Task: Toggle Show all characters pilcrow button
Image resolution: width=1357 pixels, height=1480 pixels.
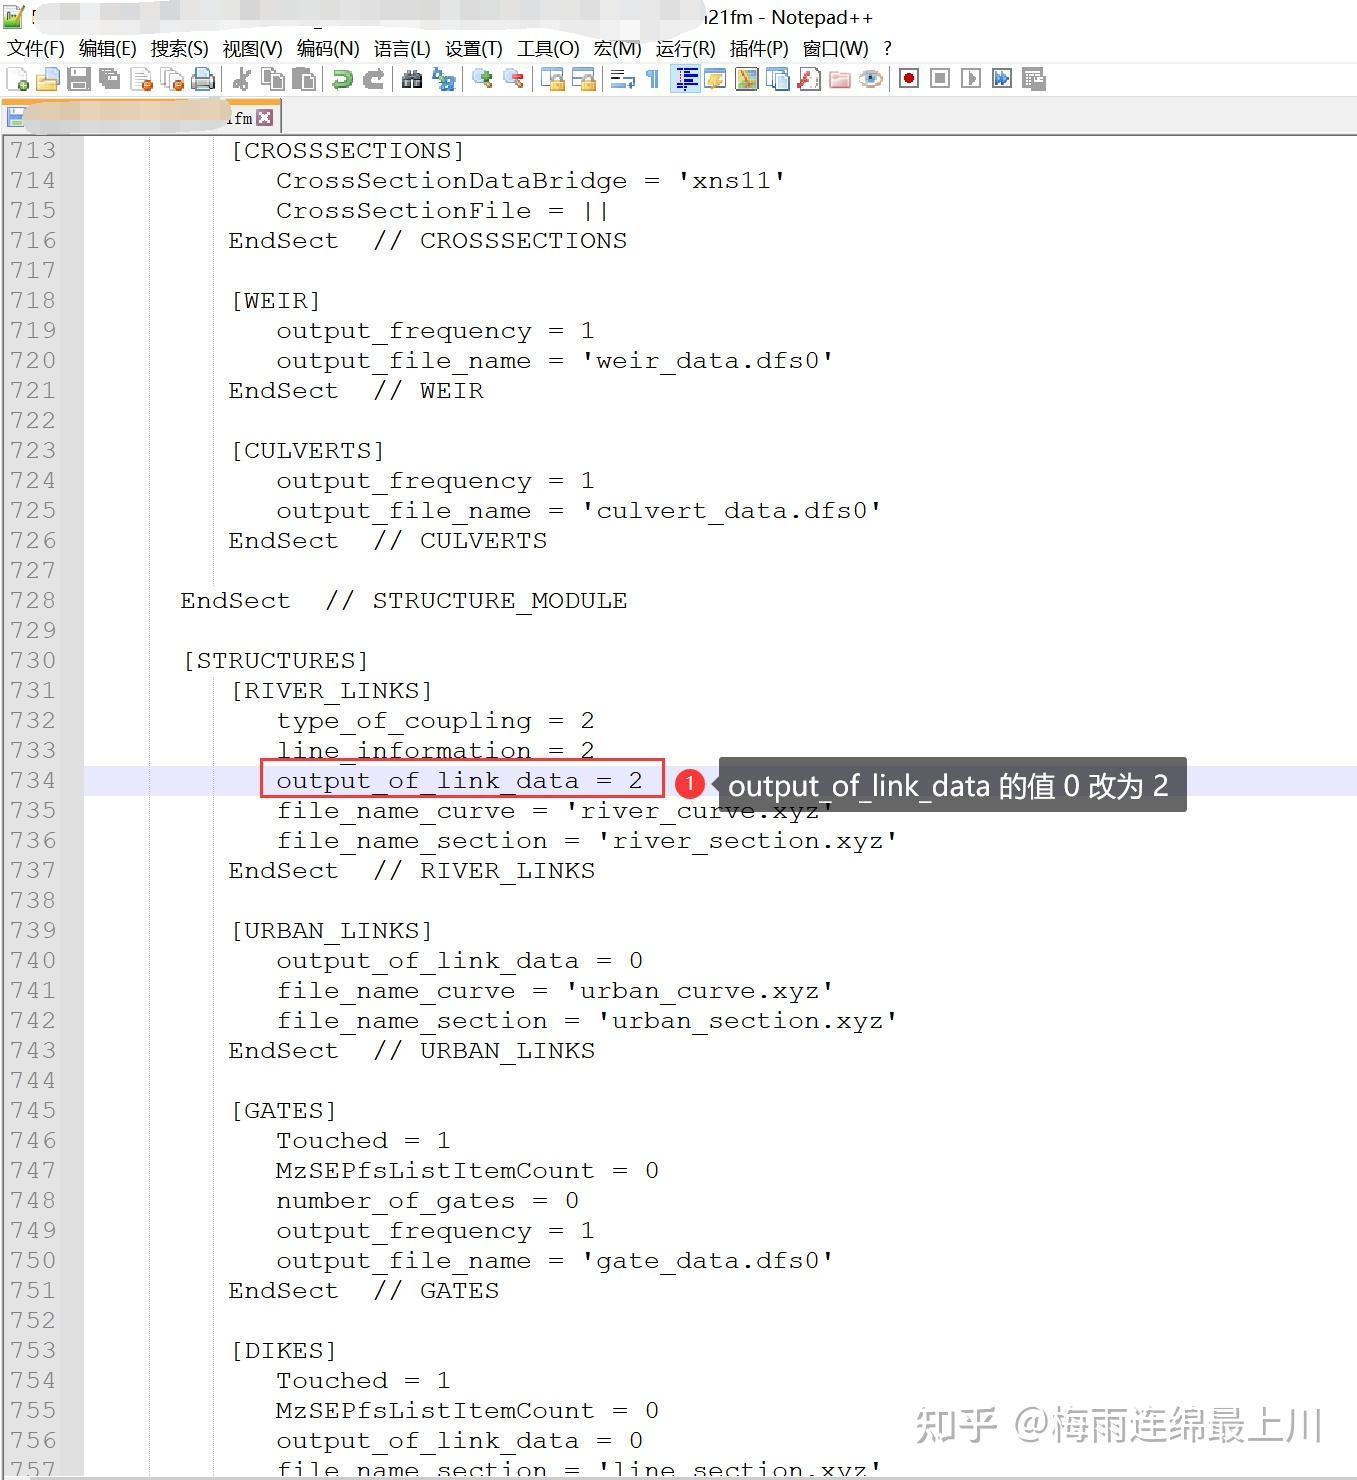Action: [653, 79]
